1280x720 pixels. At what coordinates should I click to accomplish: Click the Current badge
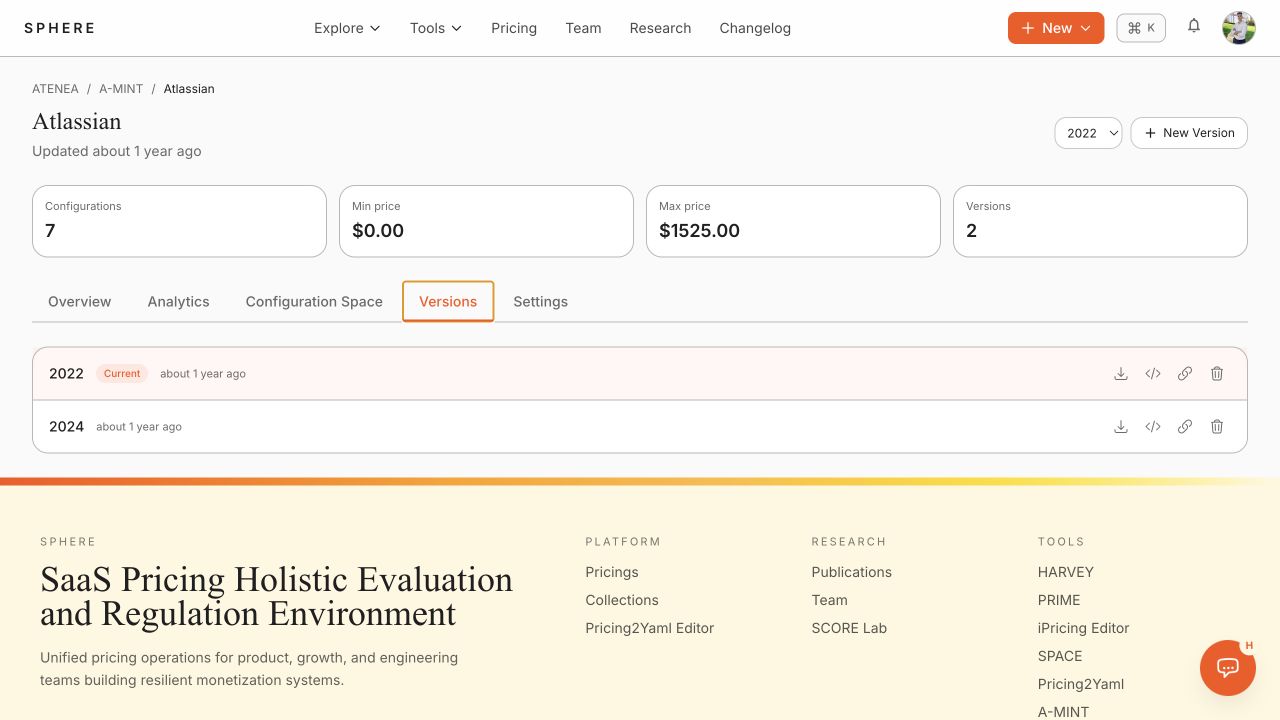(x=122, y=374)
